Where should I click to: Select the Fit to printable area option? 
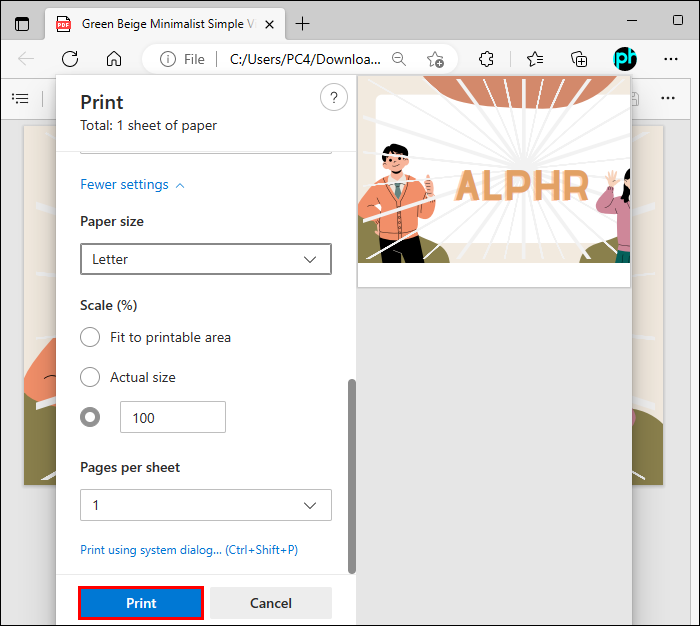[x=90, y=337]
